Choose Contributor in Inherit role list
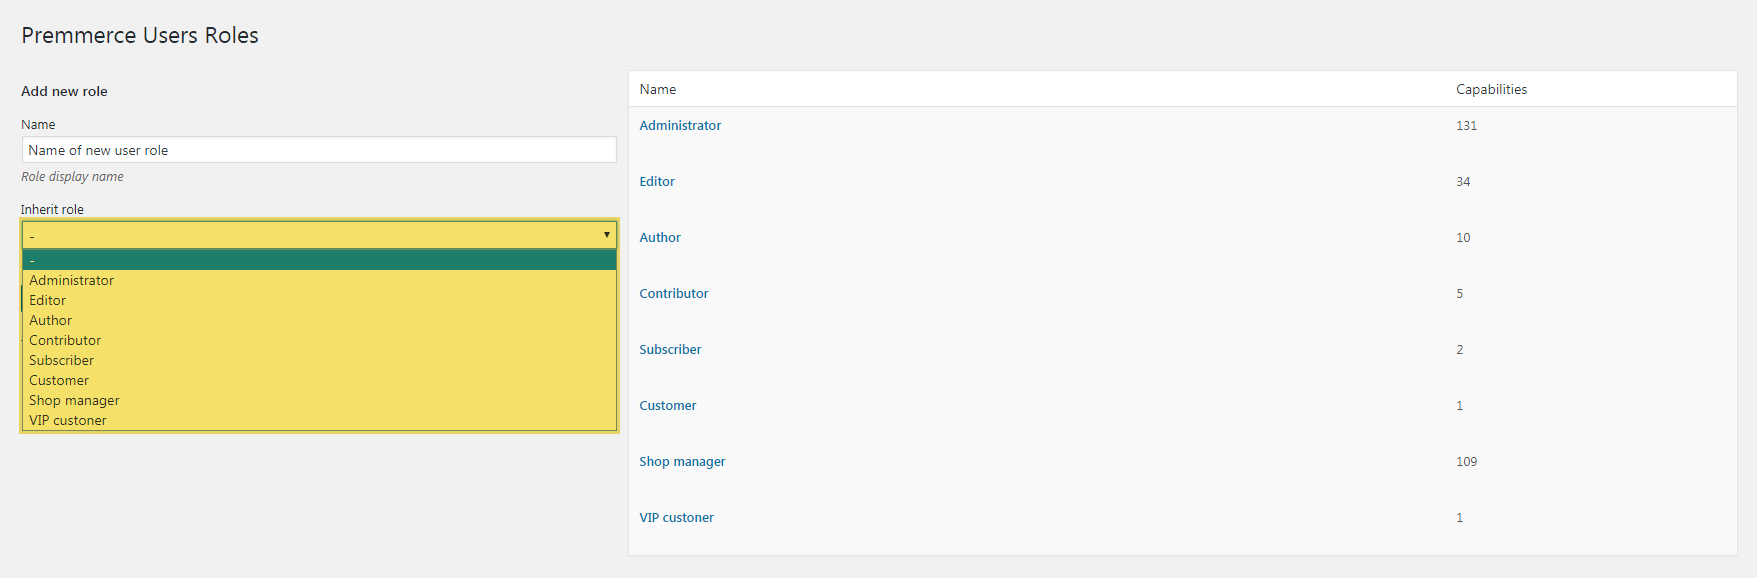The height and width of the screenshot is (578, 1757). pos(319,340)
